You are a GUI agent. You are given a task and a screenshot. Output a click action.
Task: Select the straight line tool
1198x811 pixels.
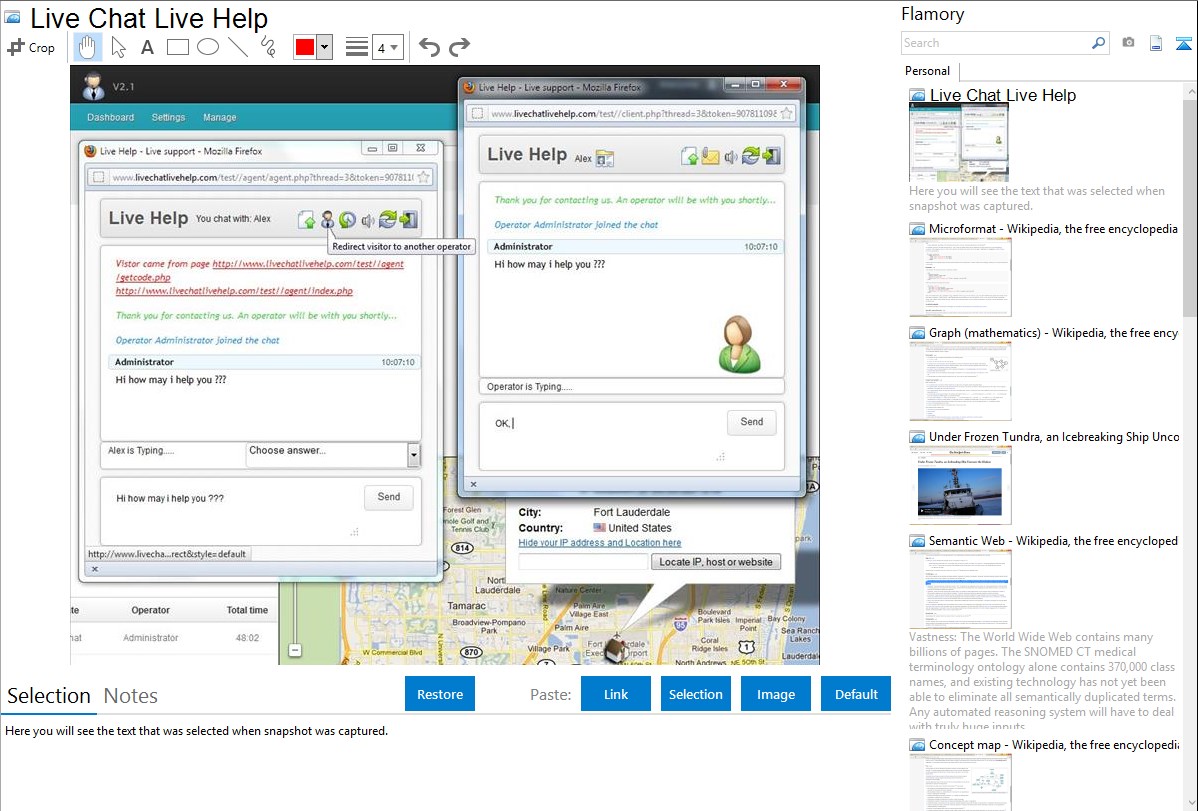(238, 47)
